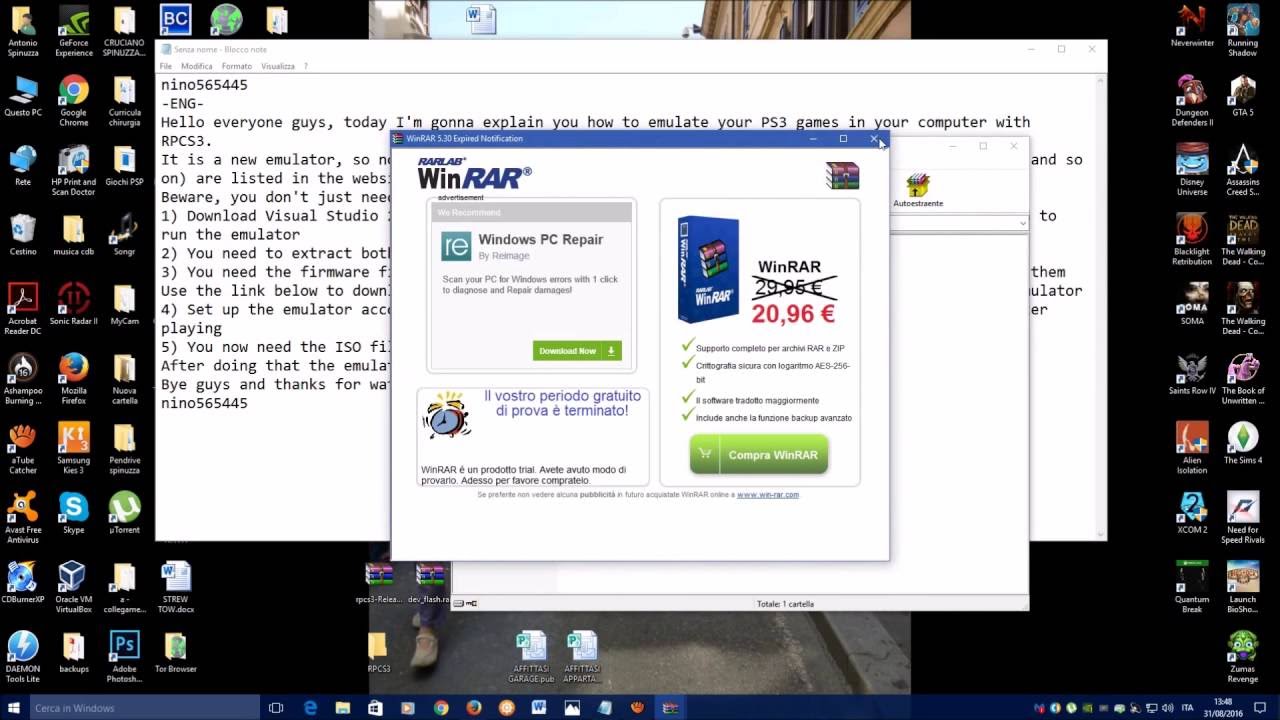1280x720 pixels.
Task: Open DAEMON Tools Lite shortcut
Action: point(23,656)
